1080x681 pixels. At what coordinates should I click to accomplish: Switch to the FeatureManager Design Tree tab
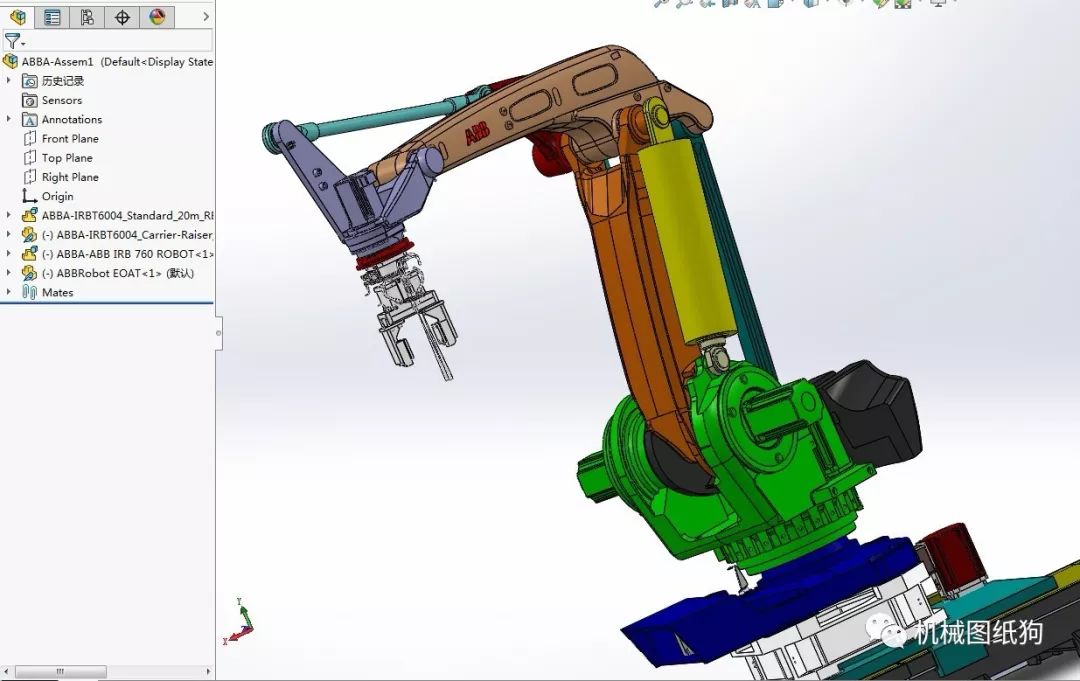[x=18, y=17]
